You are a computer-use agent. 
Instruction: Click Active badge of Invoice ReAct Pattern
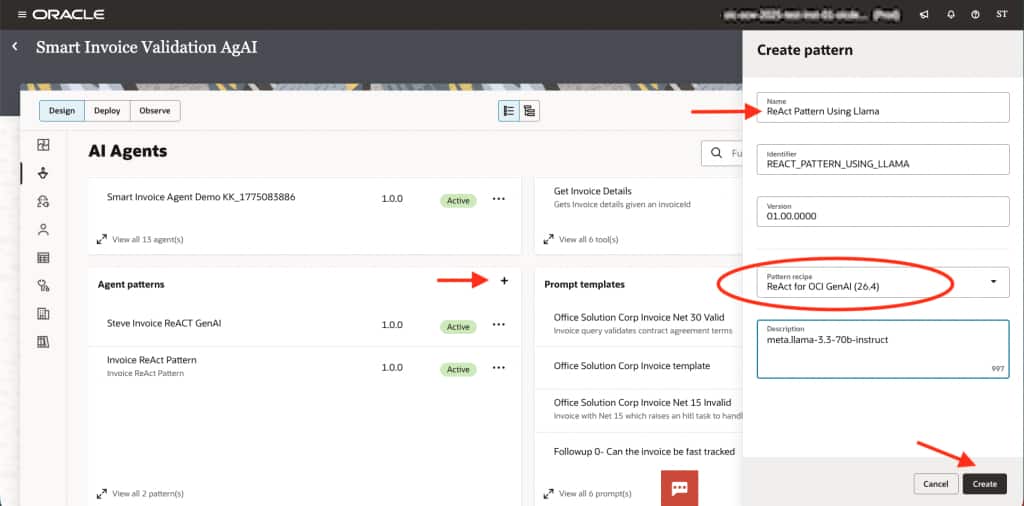458,370
